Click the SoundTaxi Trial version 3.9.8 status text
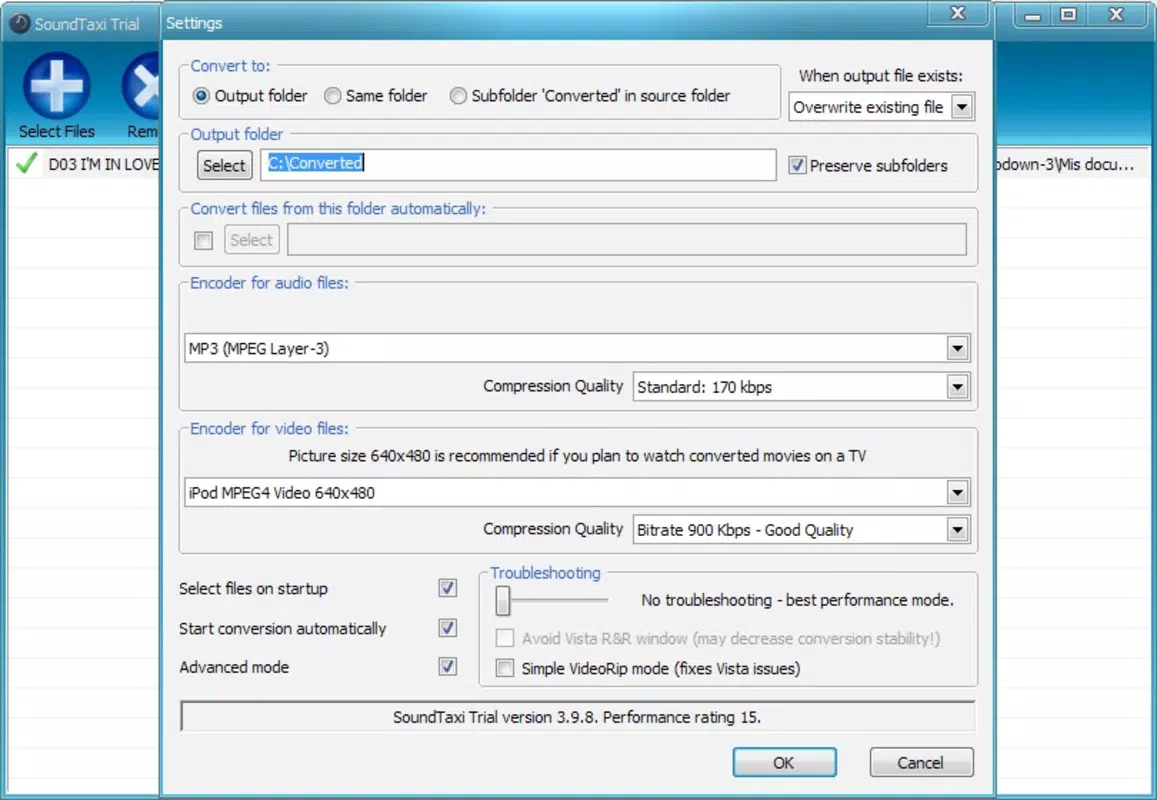This screenshot has width=1157, height=800. (577, 717)
